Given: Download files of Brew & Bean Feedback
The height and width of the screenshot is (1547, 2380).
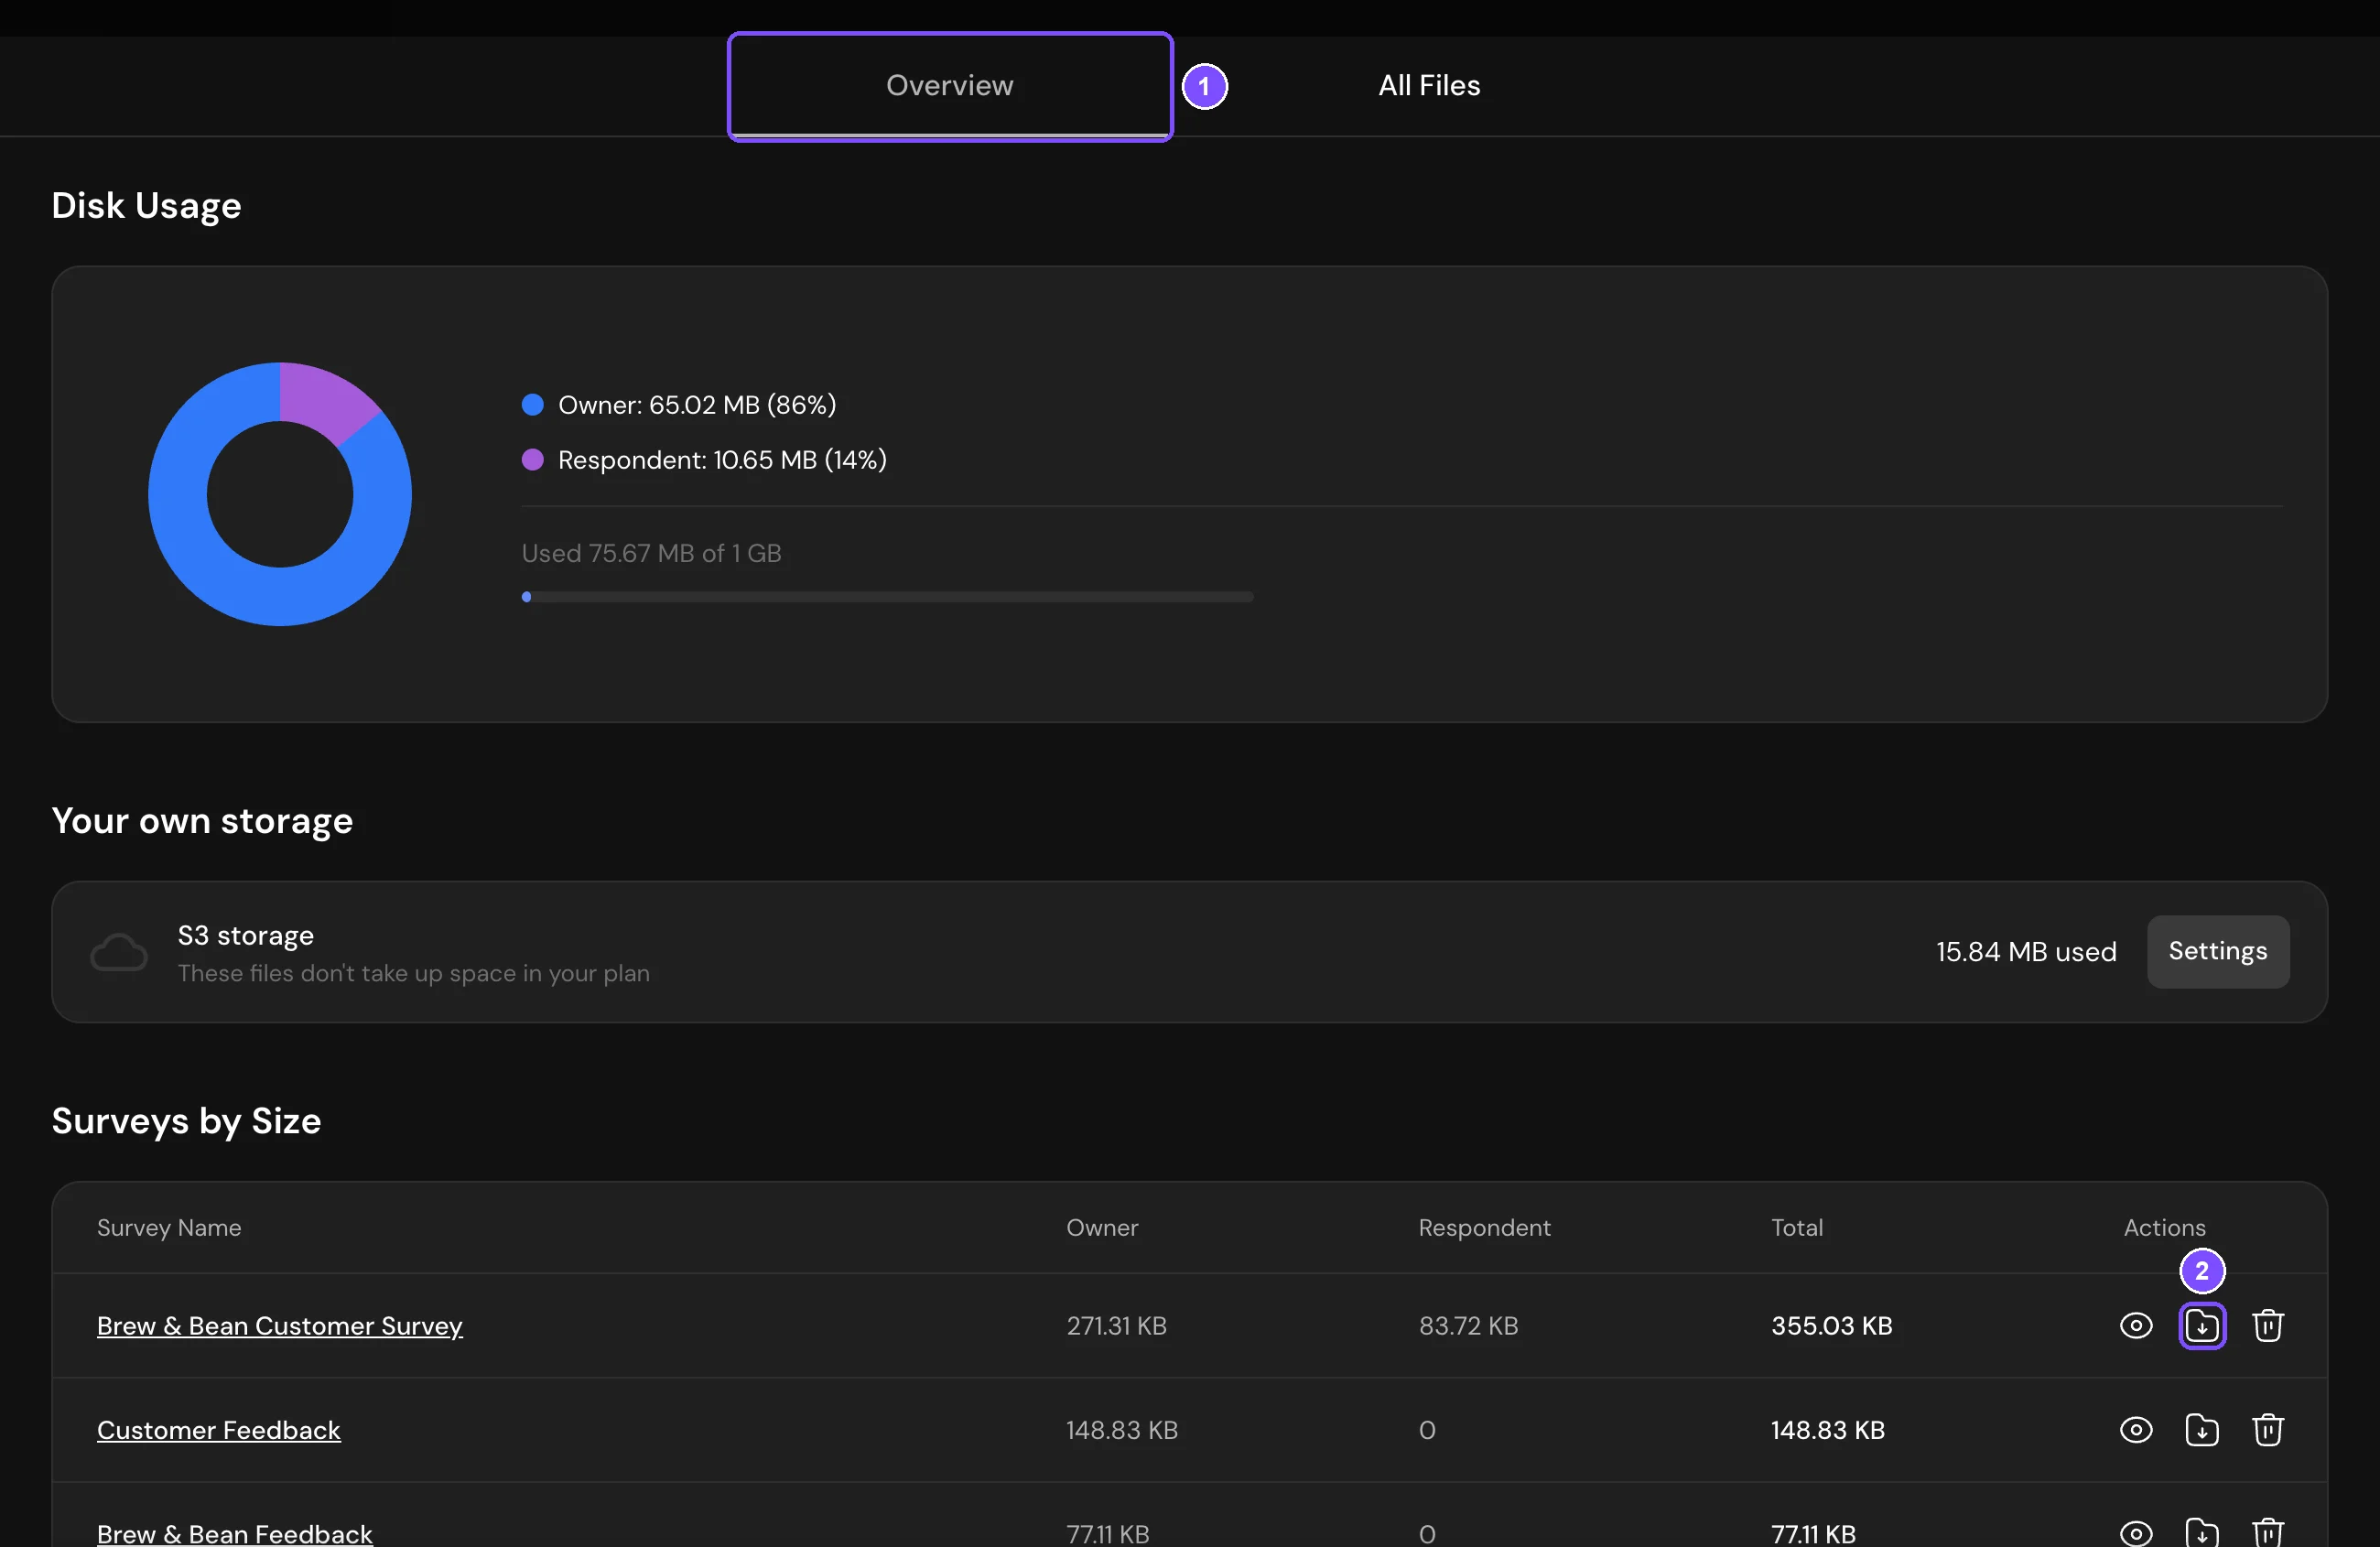Looking at the screenshot, I should click(2201, 1532).
